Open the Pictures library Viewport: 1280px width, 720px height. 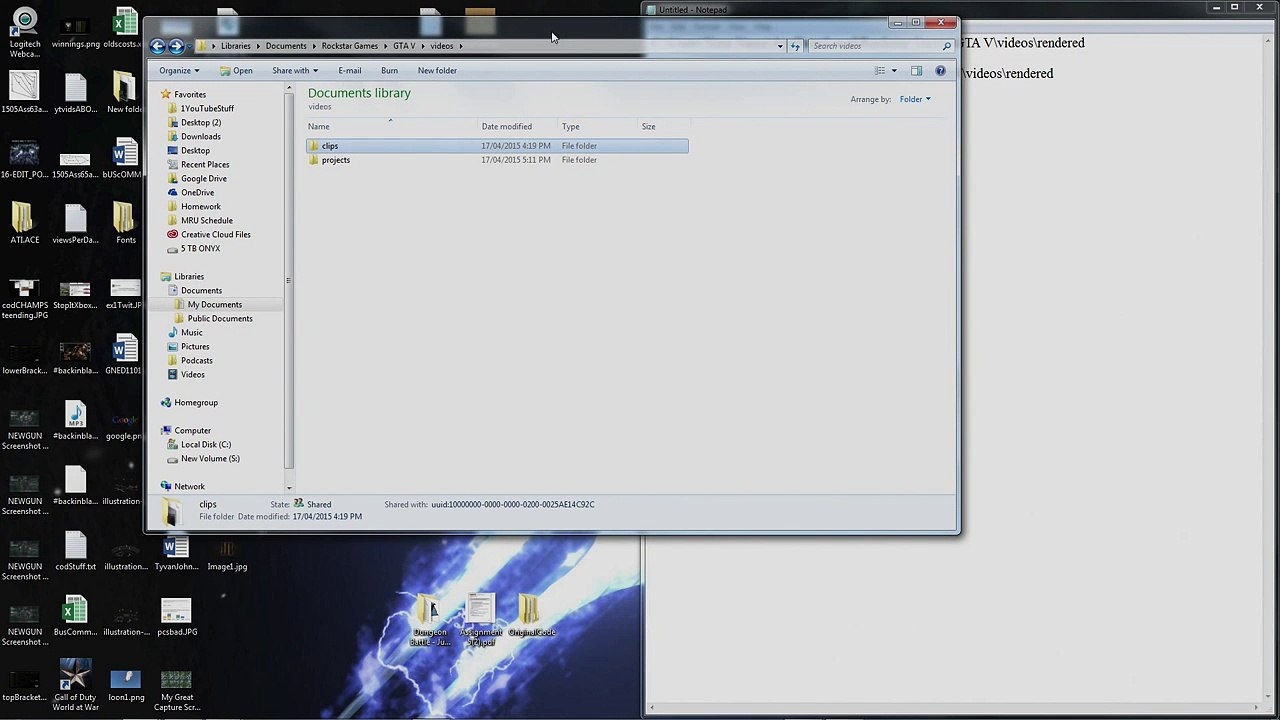pos(195,346)
